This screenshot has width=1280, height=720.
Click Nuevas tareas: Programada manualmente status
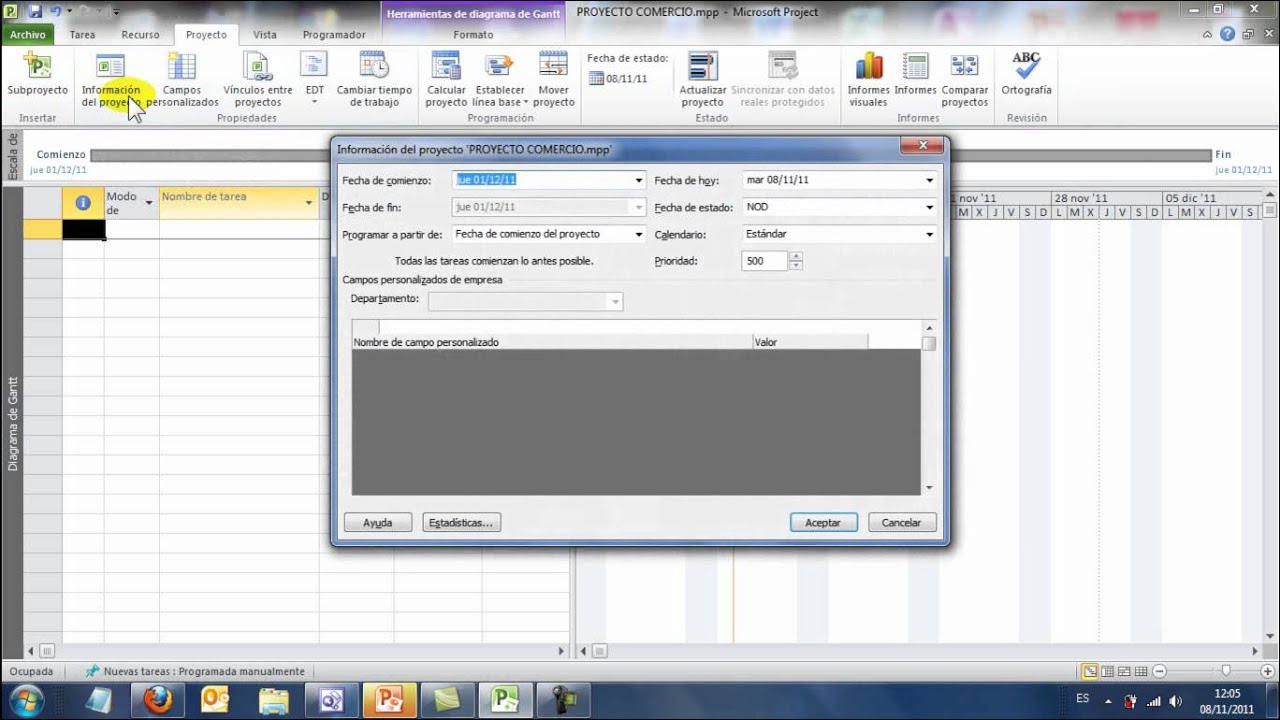tap(195, 671)
